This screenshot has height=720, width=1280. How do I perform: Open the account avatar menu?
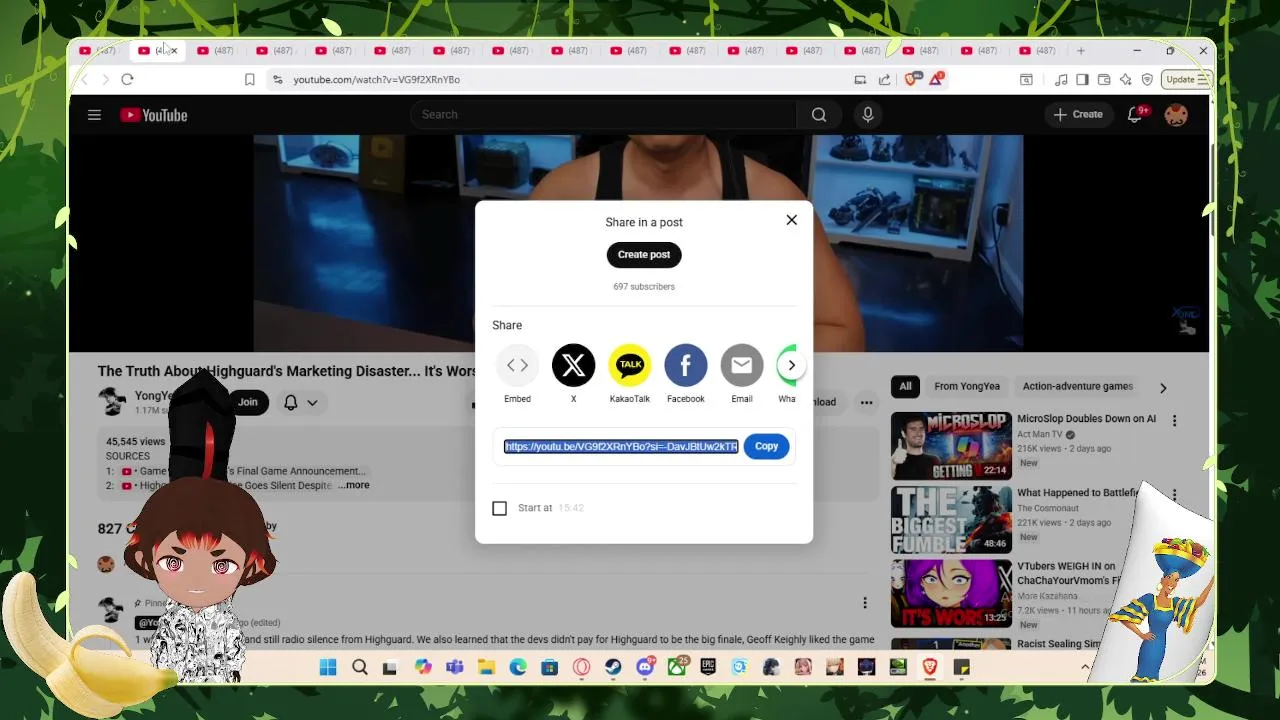click(x=1176, y=115)
